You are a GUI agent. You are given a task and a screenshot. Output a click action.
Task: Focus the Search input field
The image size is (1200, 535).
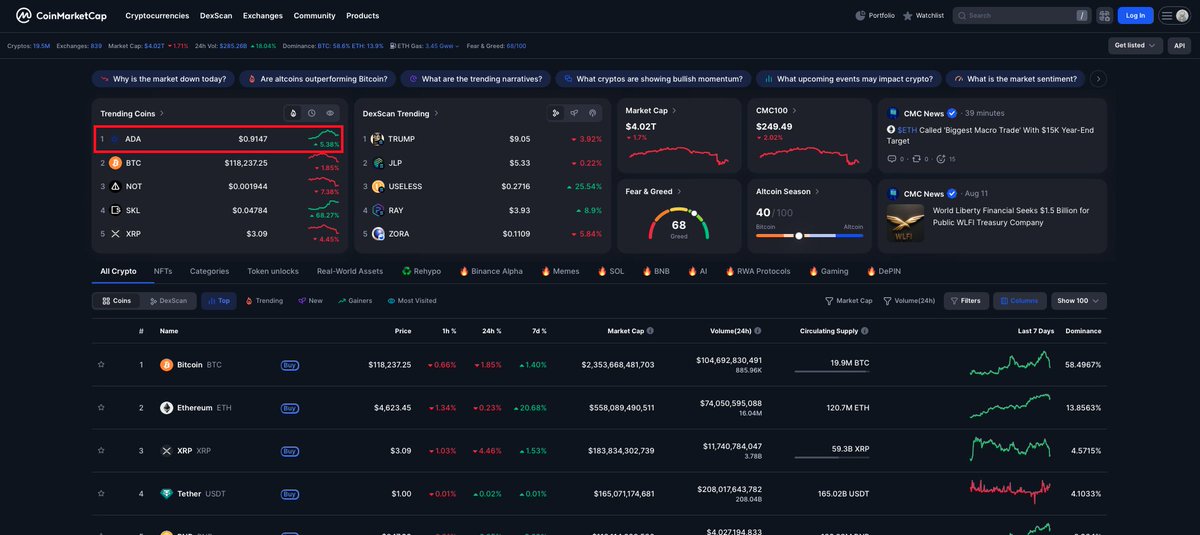click(x=1022, y=16)
